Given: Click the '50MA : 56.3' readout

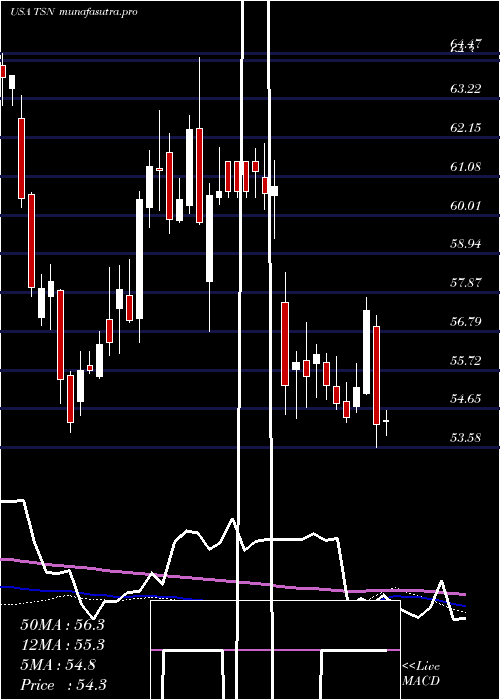Looking at the screenshot, I should point(62,625).
